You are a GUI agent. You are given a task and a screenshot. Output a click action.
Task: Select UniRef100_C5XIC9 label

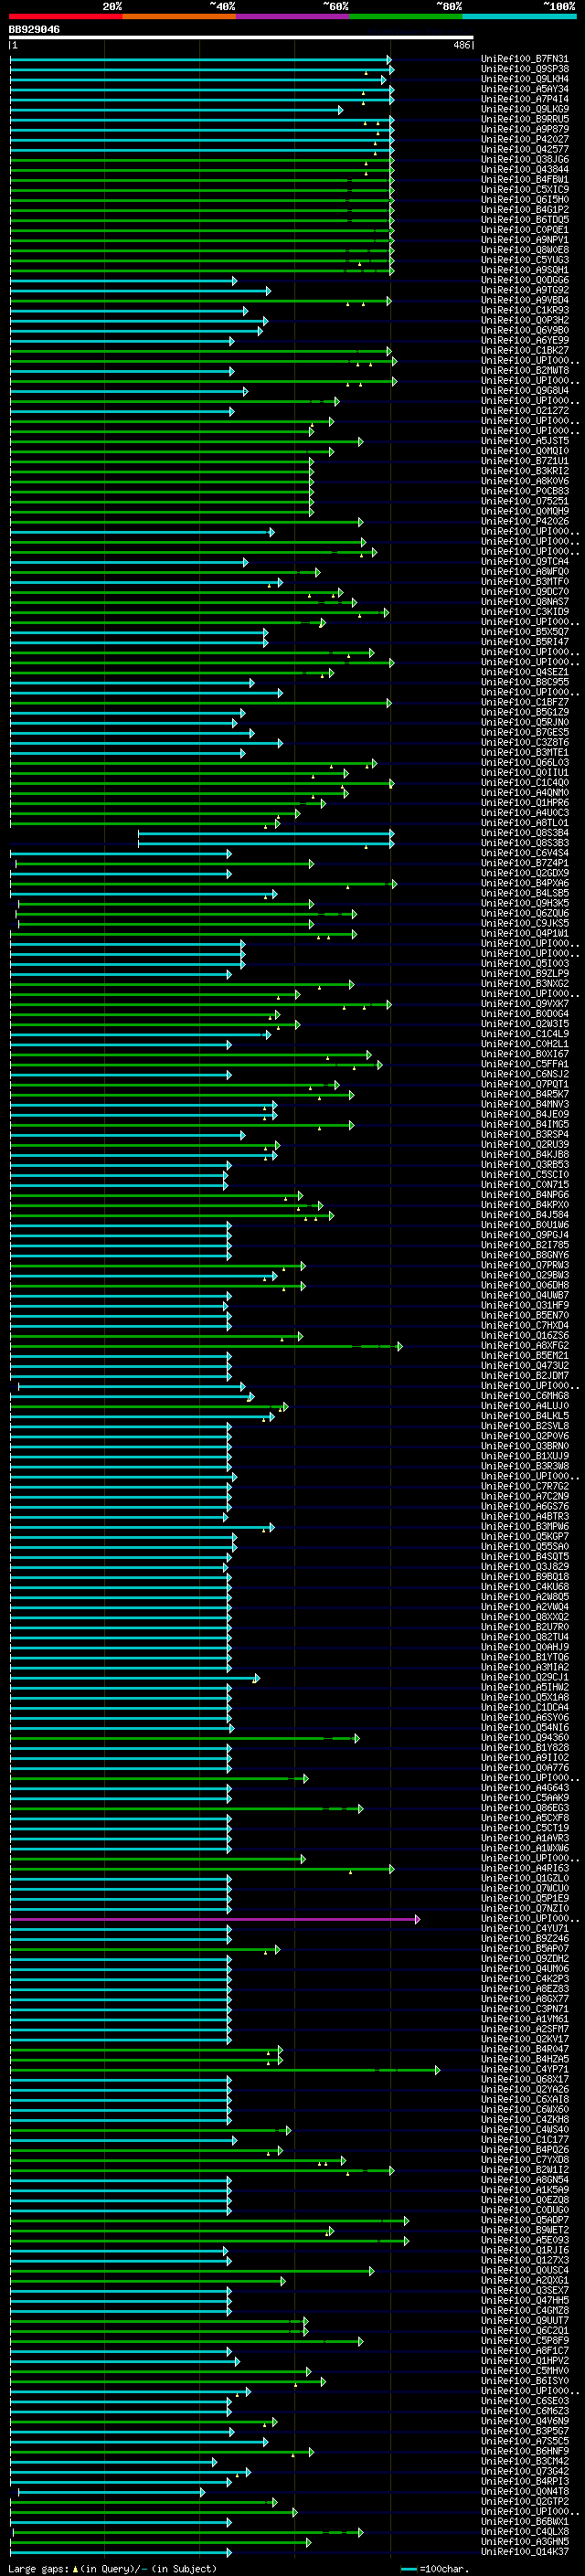525,189
